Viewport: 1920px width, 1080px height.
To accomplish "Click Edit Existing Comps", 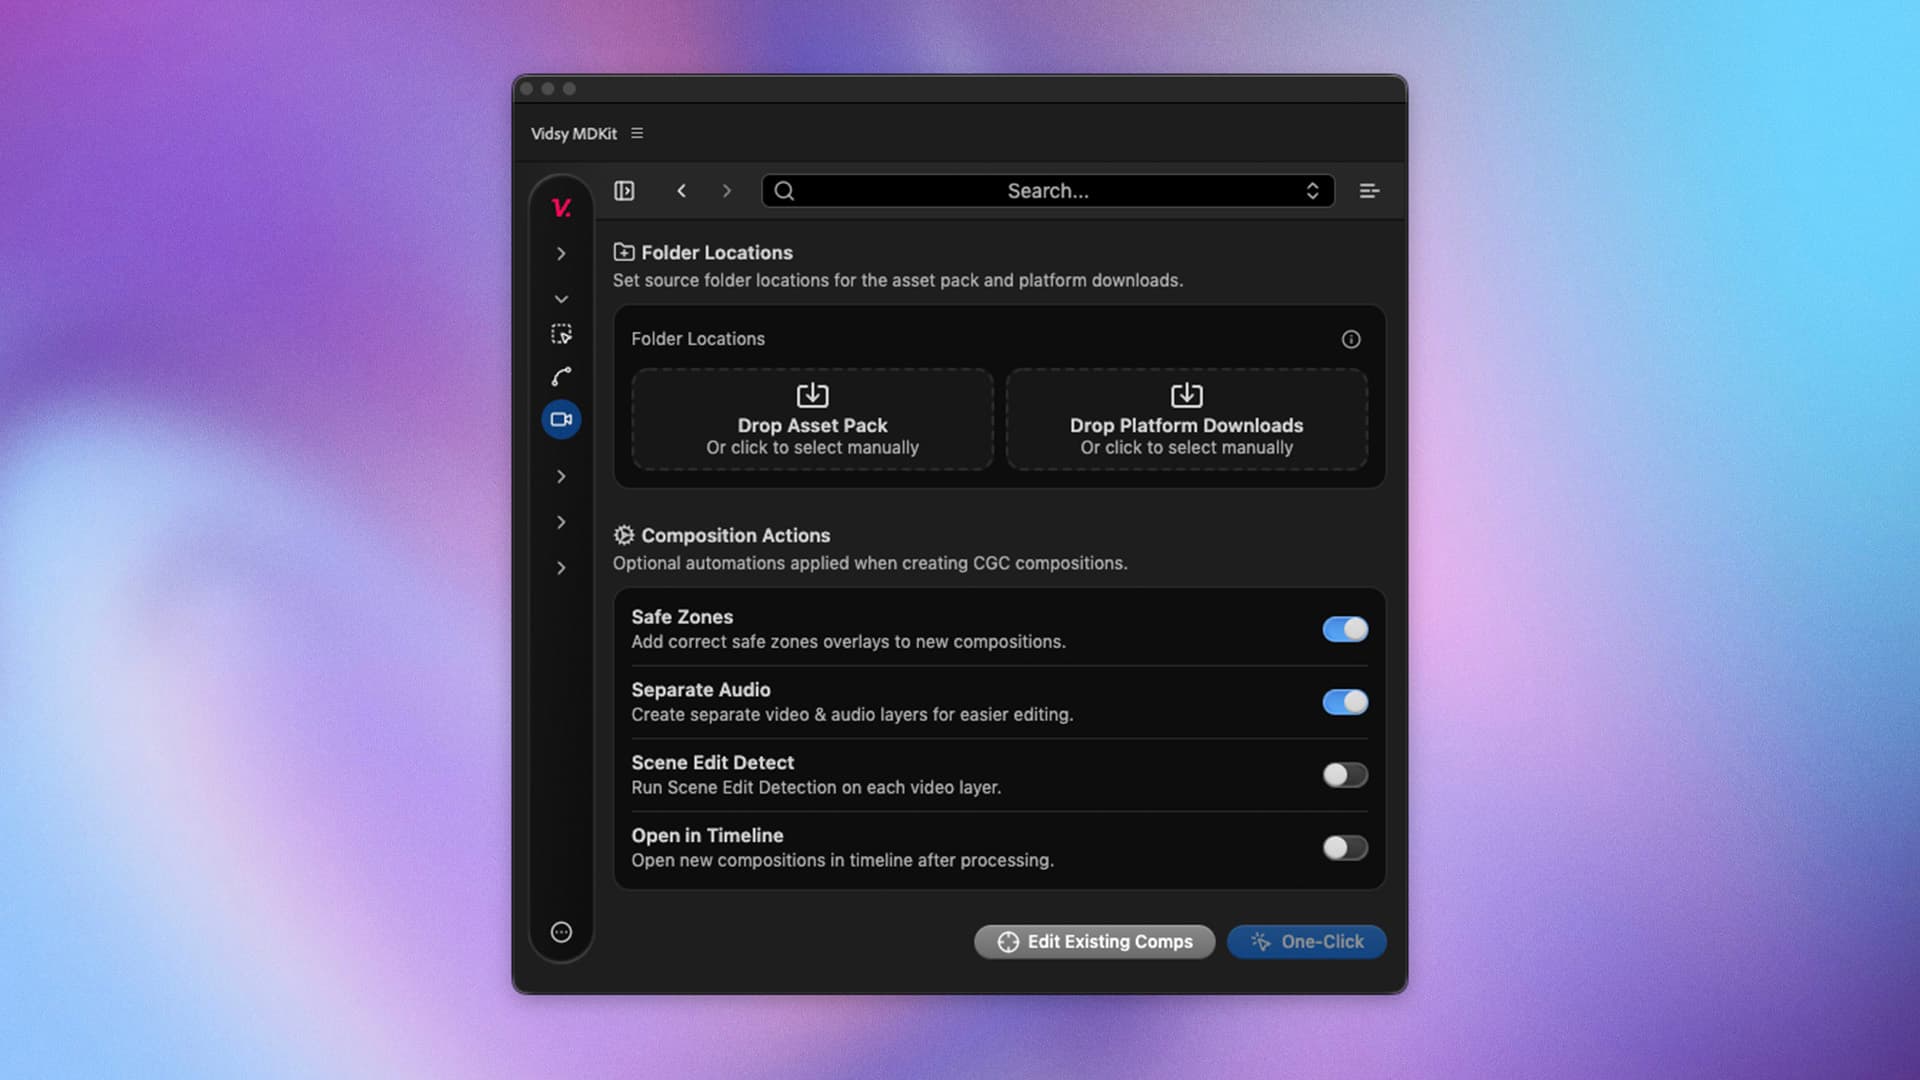I will (1094, 941).
